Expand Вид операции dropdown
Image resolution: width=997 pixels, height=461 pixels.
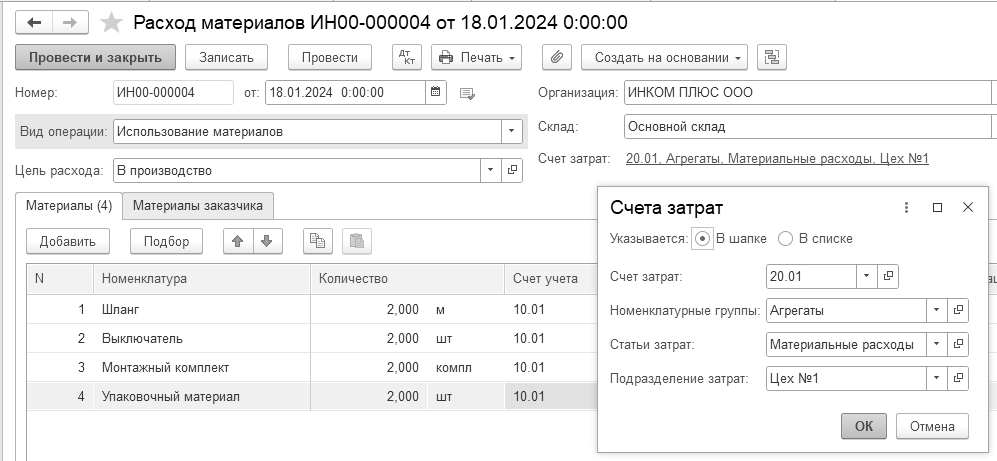point(512,132)
